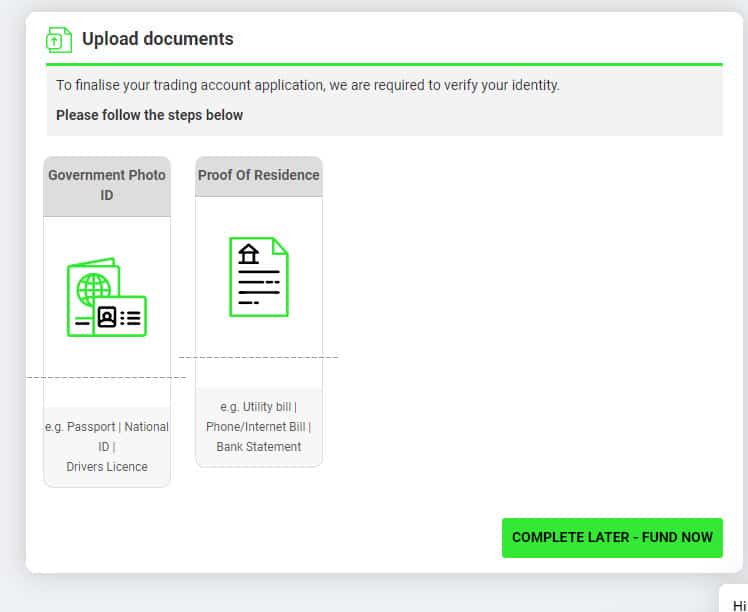This screenshot has width=748, height=612.
Task: Click the upload documents icon in header
Action: coord(59,40)
